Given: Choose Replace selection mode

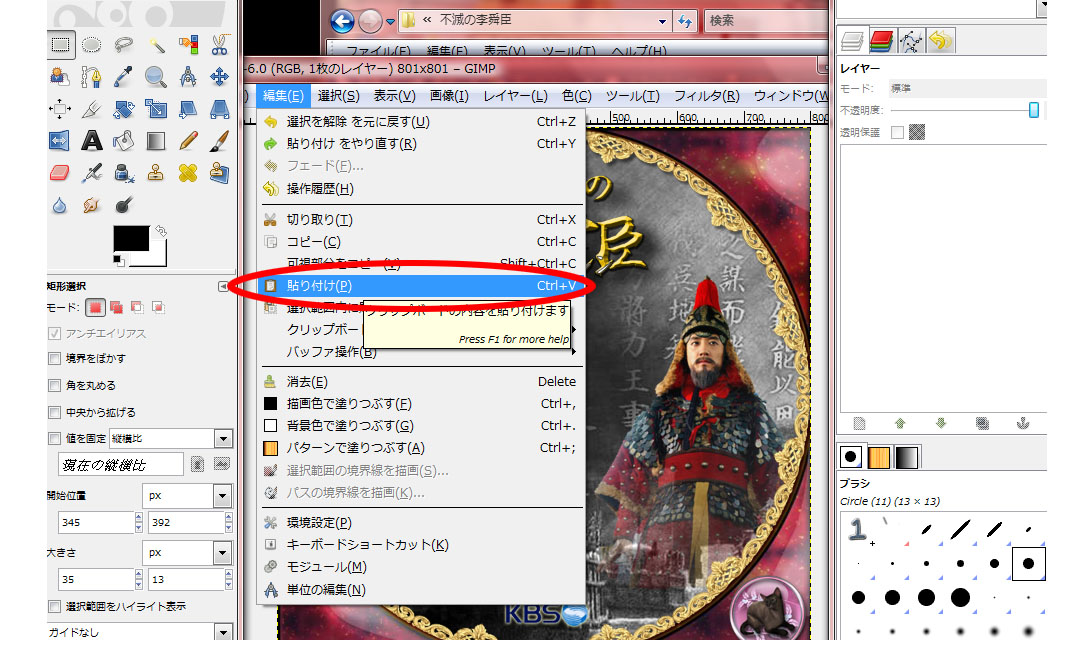Looking at the screenshot, I should click(x=95, y=307).
